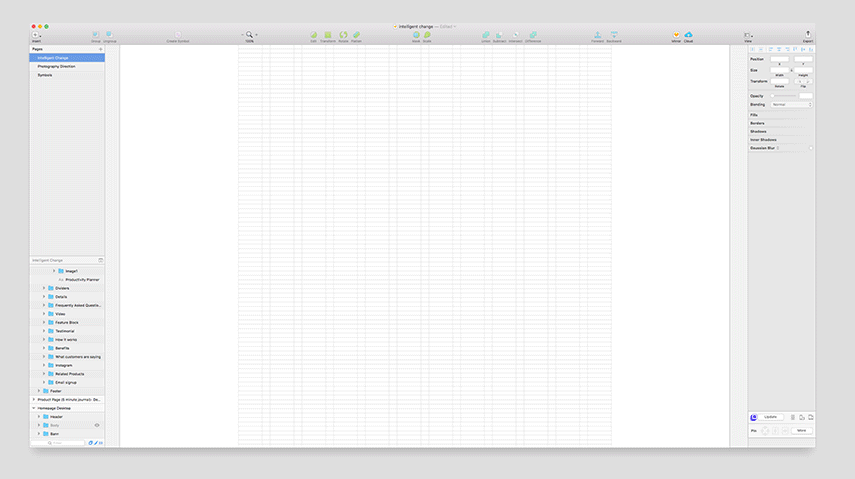The image size is (855, 479).
Task: Click the first alignment icon in the inspector
Action: (x=753, y=50)
